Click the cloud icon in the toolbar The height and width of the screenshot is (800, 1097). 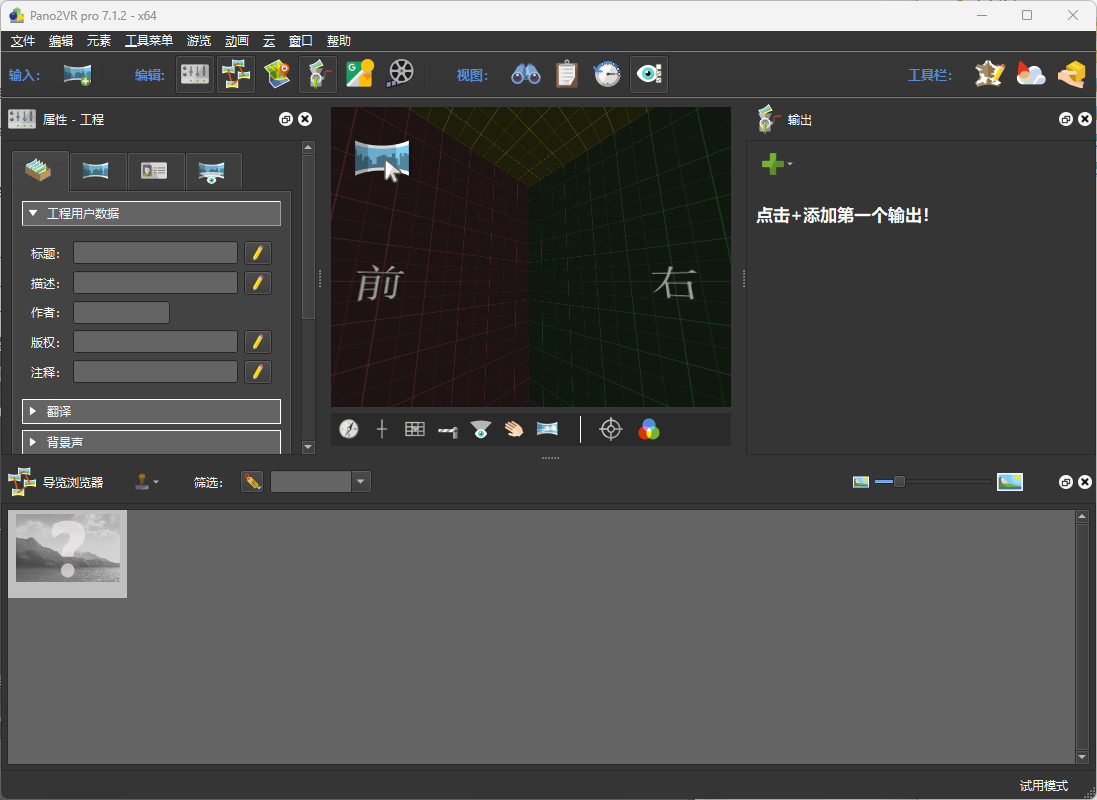pyautogui.click(x=1031, y=74)
